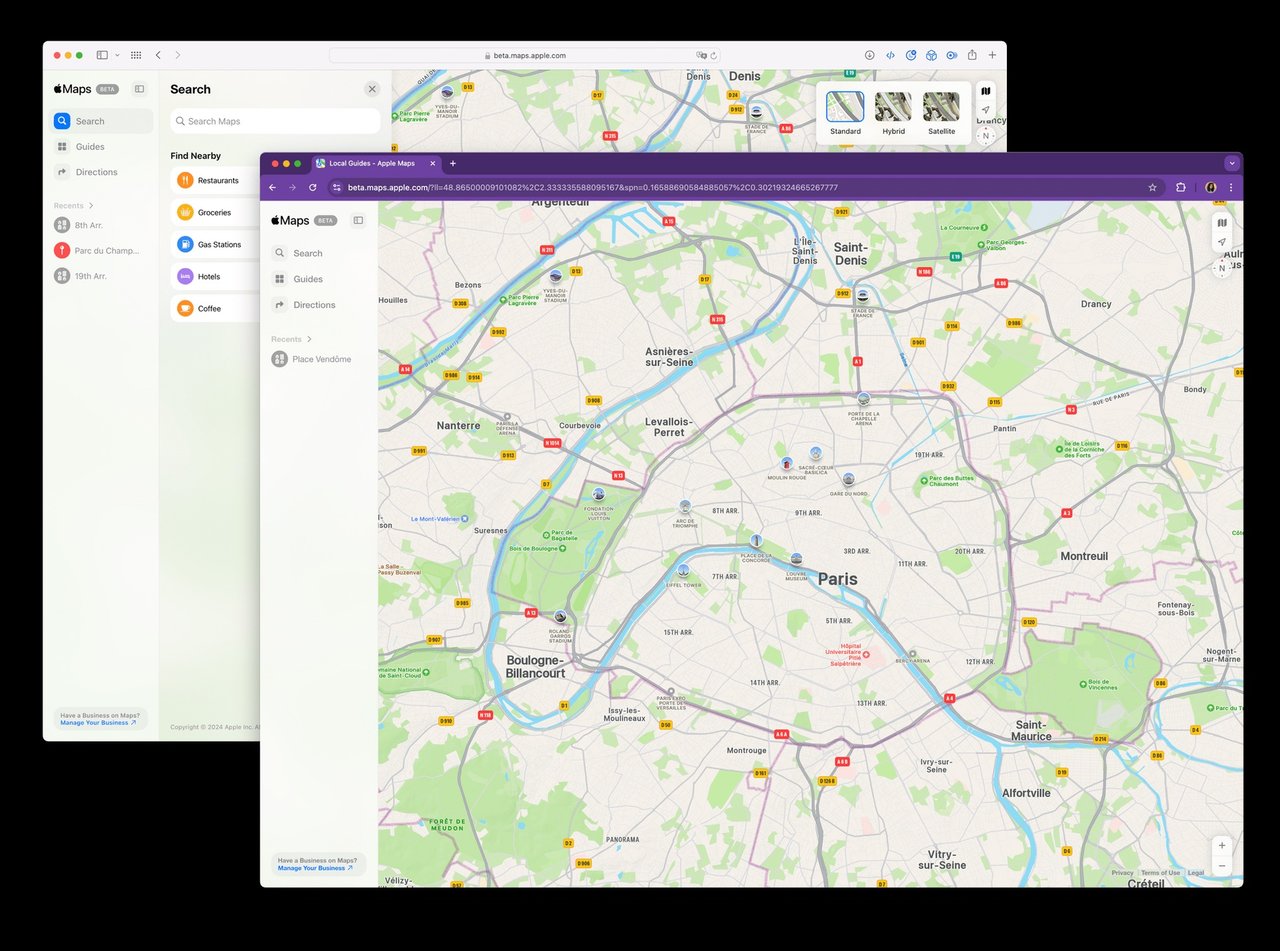Click the Roland-Garros Stadium marker
The width and height of the screenshot is (1280, 951).
560,617
